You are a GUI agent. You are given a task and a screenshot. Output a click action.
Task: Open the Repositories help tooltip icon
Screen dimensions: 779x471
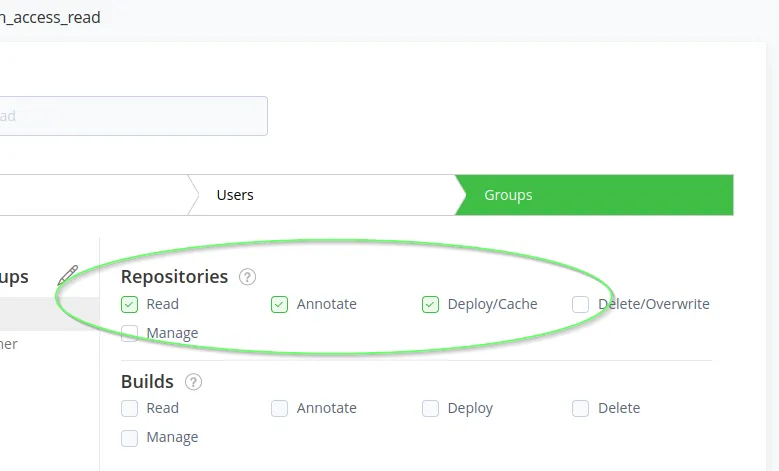[248, 277]
